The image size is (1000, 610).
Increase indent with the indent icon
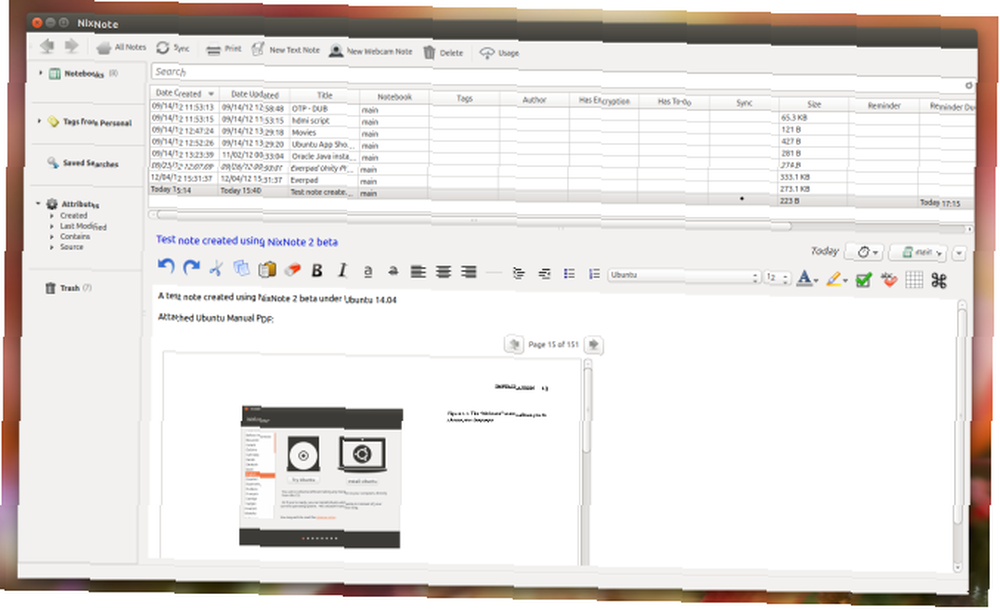pyautogui.click(x=519, y=273)
